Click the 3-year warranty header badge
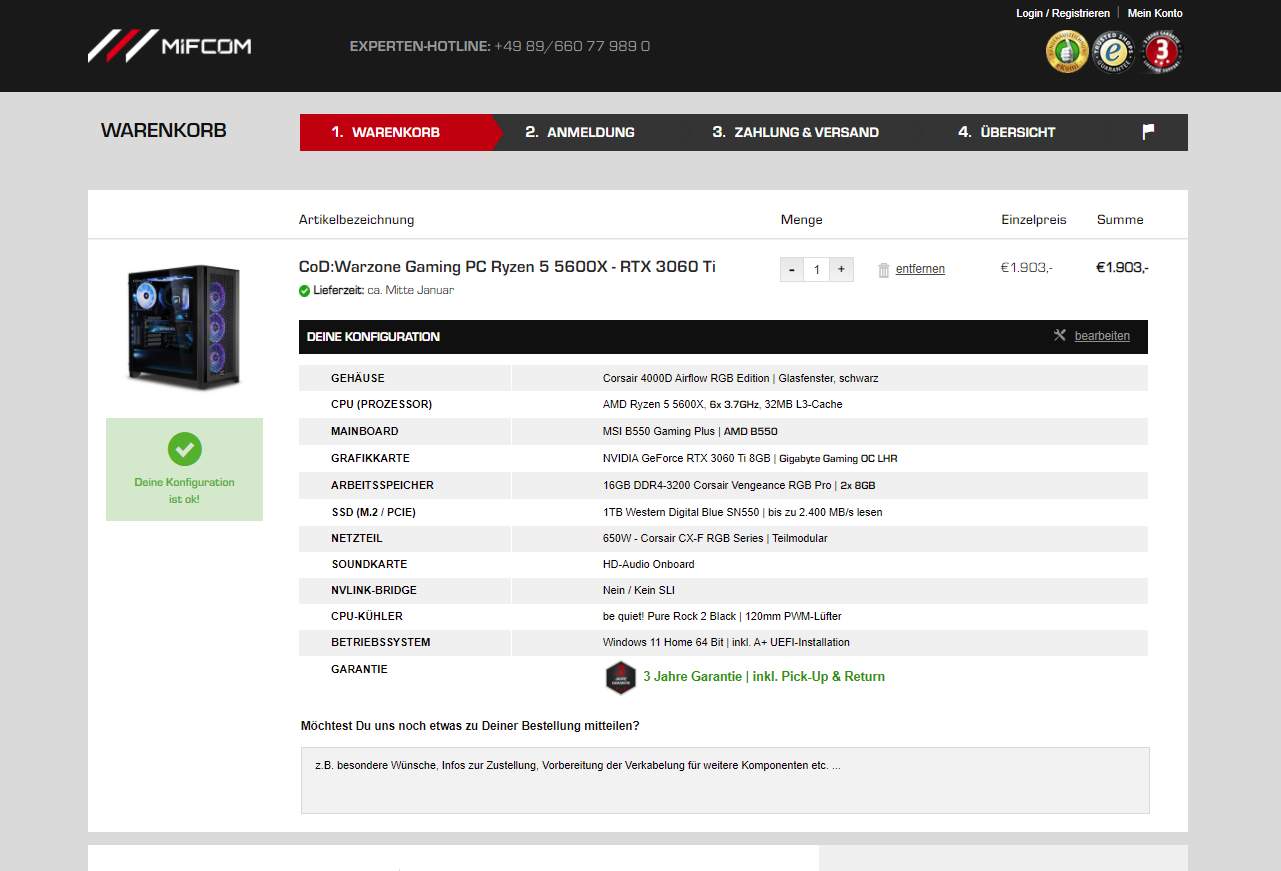The image size is (1281, 871). 1162,52
